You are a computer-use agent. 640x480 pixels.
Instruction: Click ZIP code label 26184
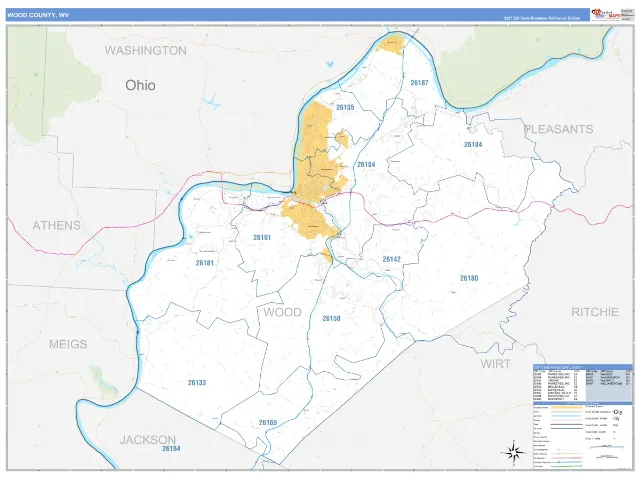473,144
